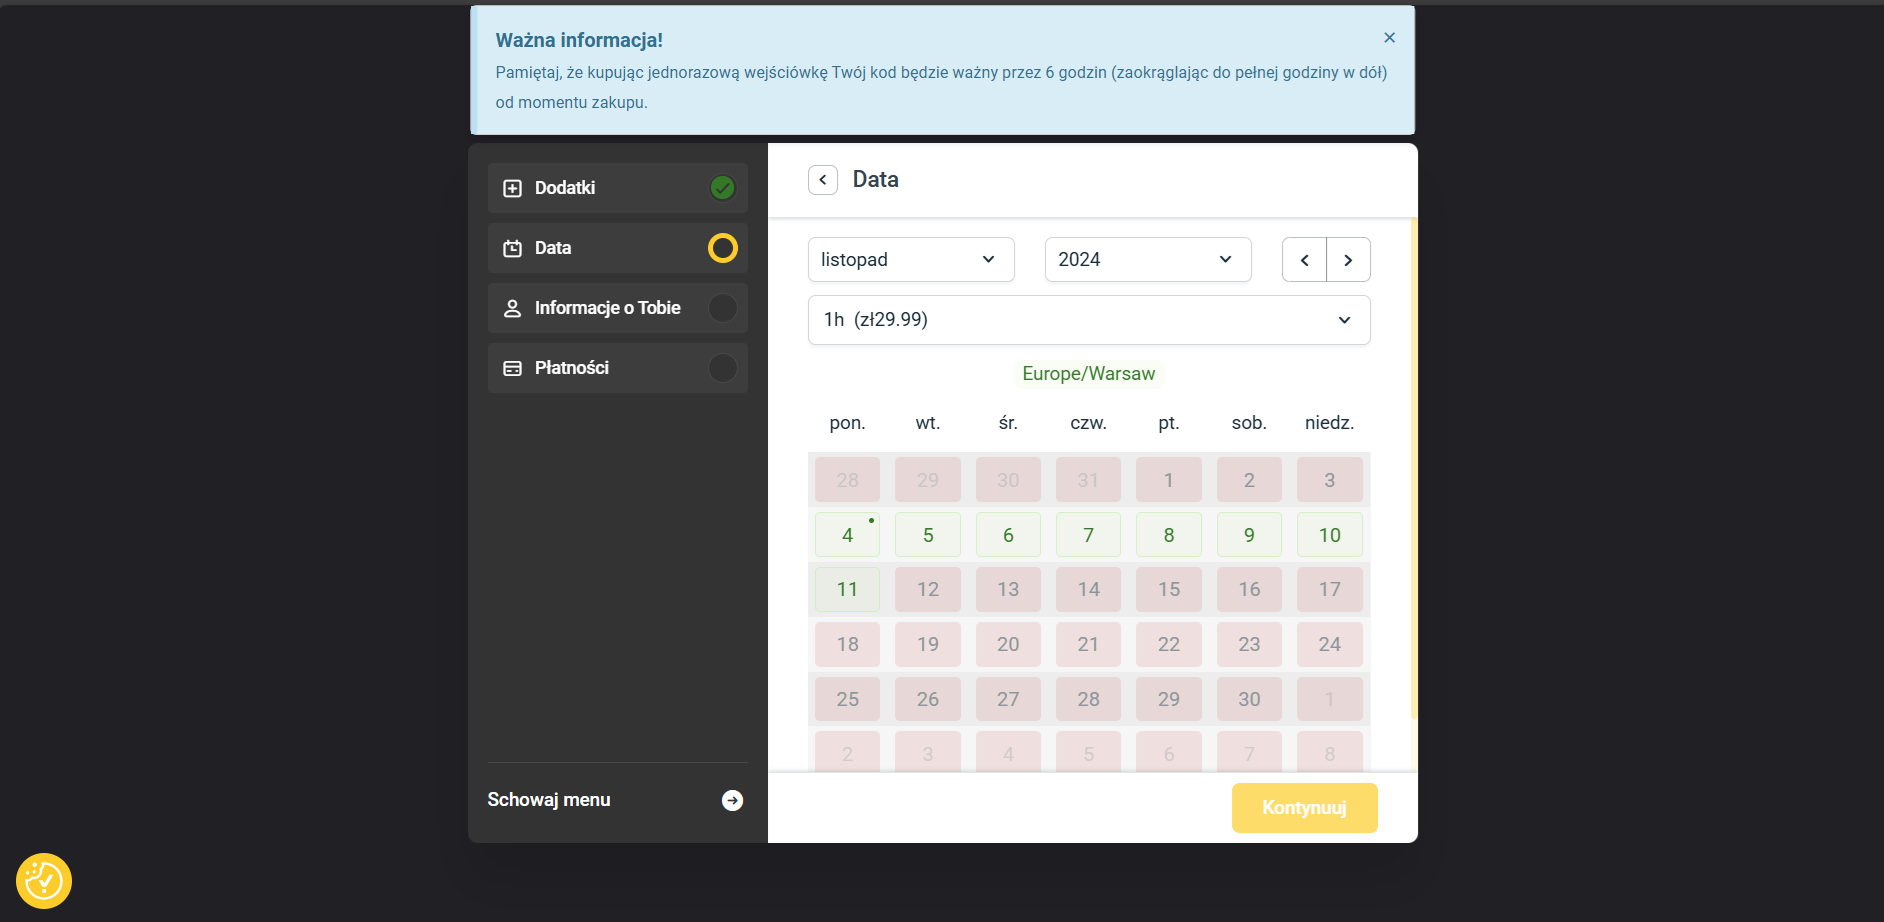Viewport: 1884px width, 922px height.
Task: Expand the 1h (zł29.99) duration dropdown
Action: (x=1089, y=320)
